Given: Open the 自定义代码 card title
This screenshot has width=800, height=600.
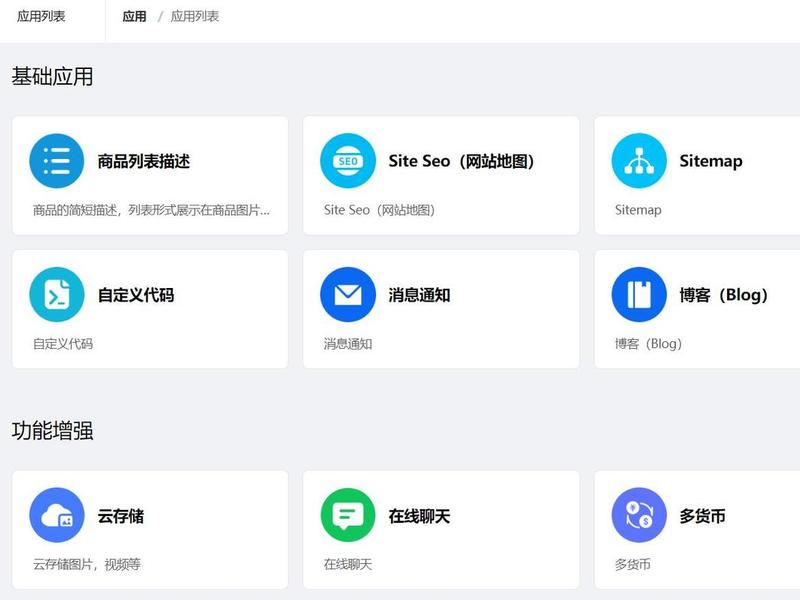Looking at the screenshot, I should [x=136, y=295].
